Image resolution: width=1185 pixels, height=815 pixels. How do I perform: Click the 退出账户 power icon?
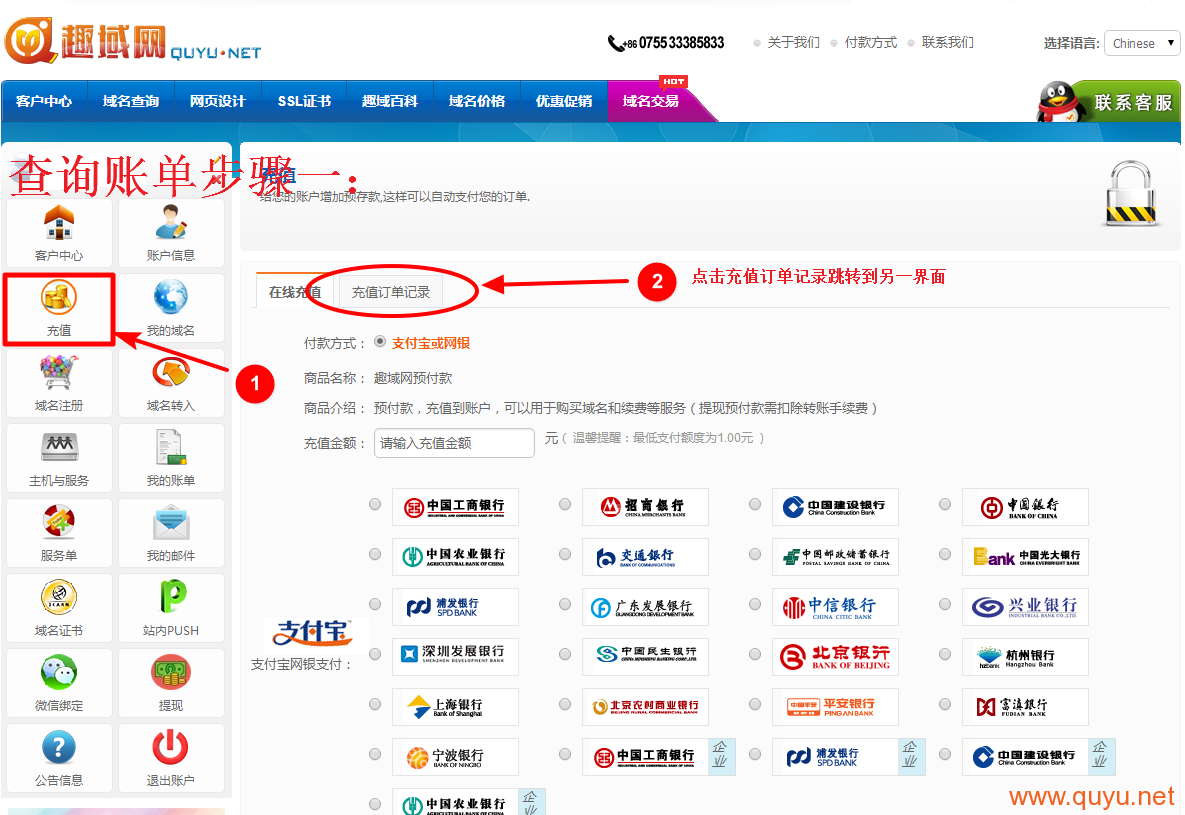tap(171, 747)
